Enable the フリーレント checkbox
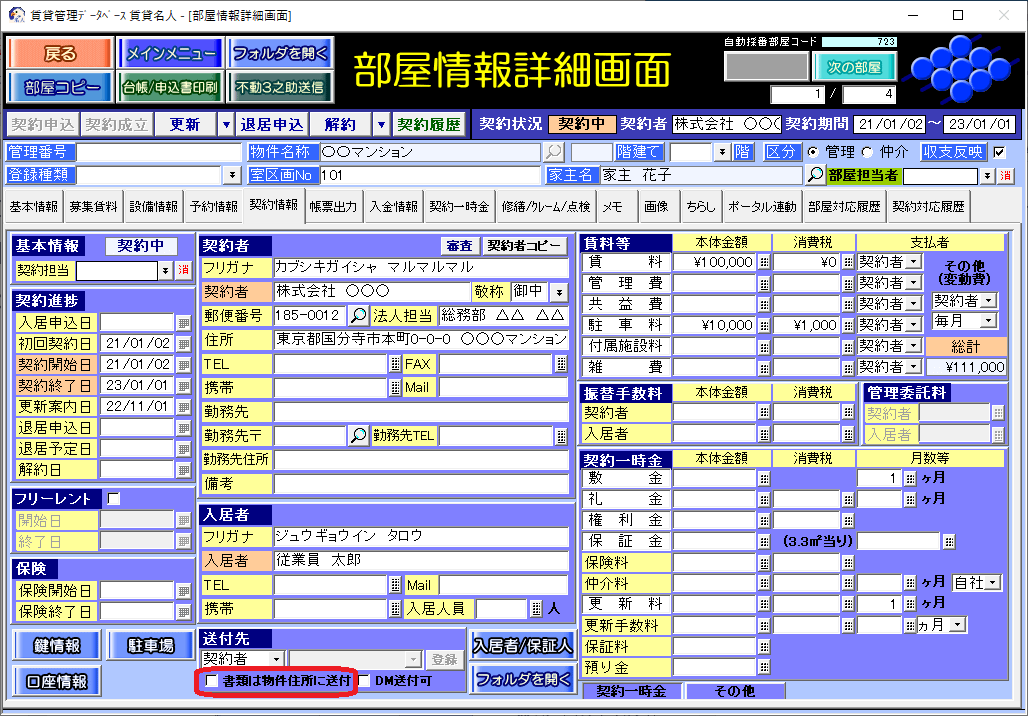1028x716 pixels. [113, 498]
